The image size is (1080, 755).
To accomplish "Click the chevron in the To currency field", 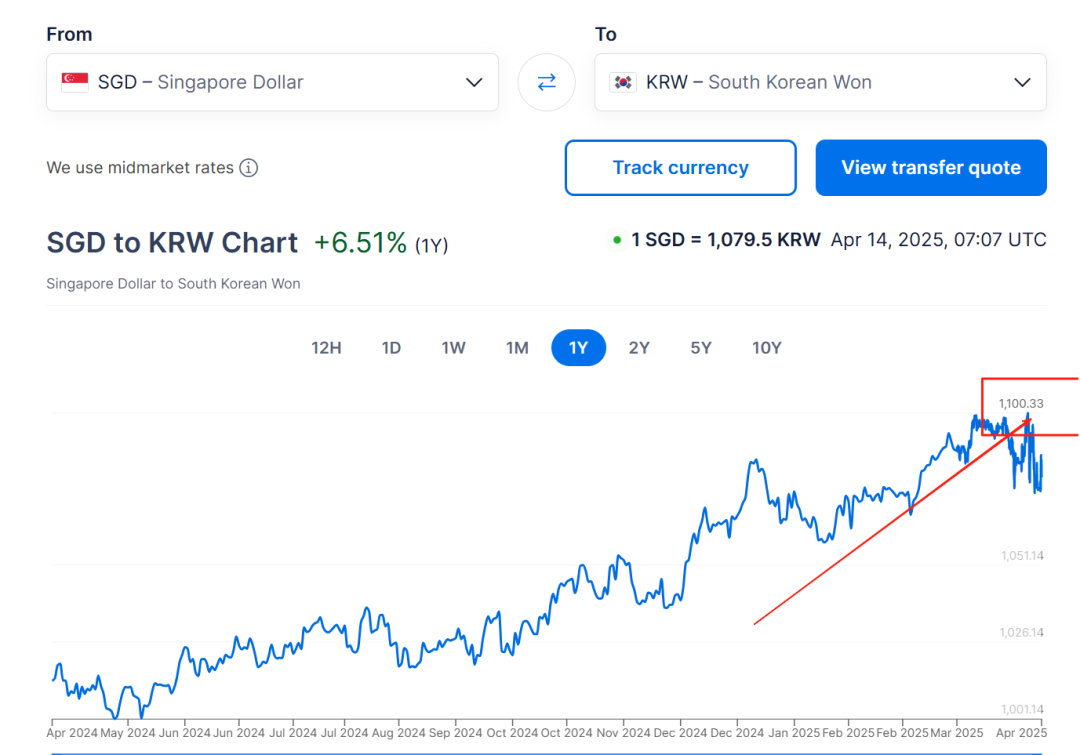I will (x=1021, y=83).
